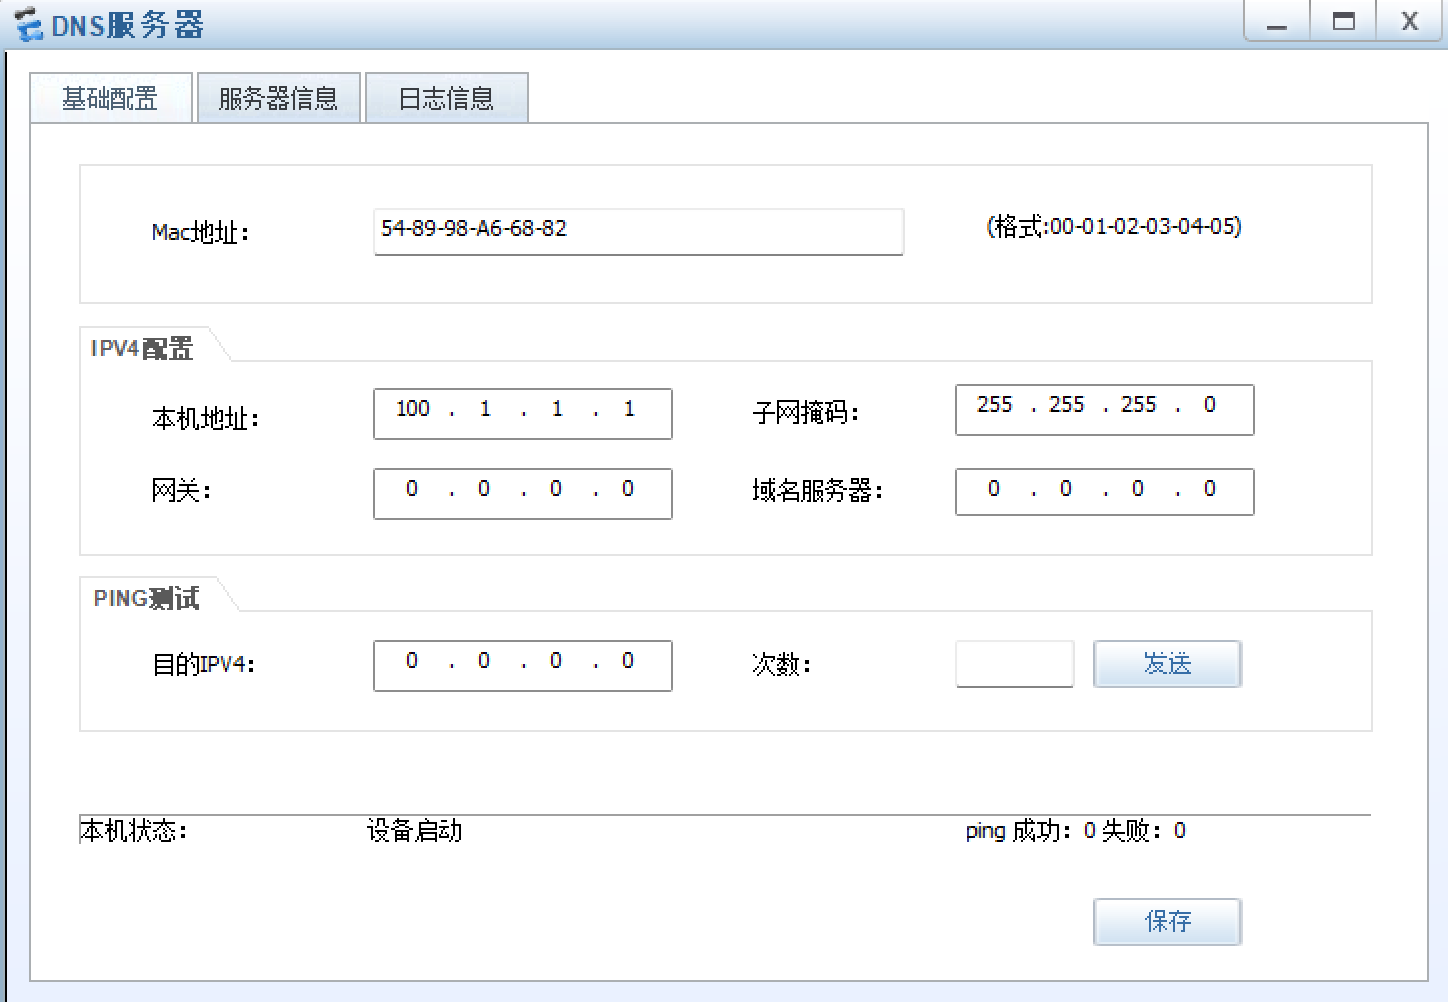Minimize the DNS服务器 window
Image resolution: width=1448 pixels, height=1002 pixels.
1277,21
